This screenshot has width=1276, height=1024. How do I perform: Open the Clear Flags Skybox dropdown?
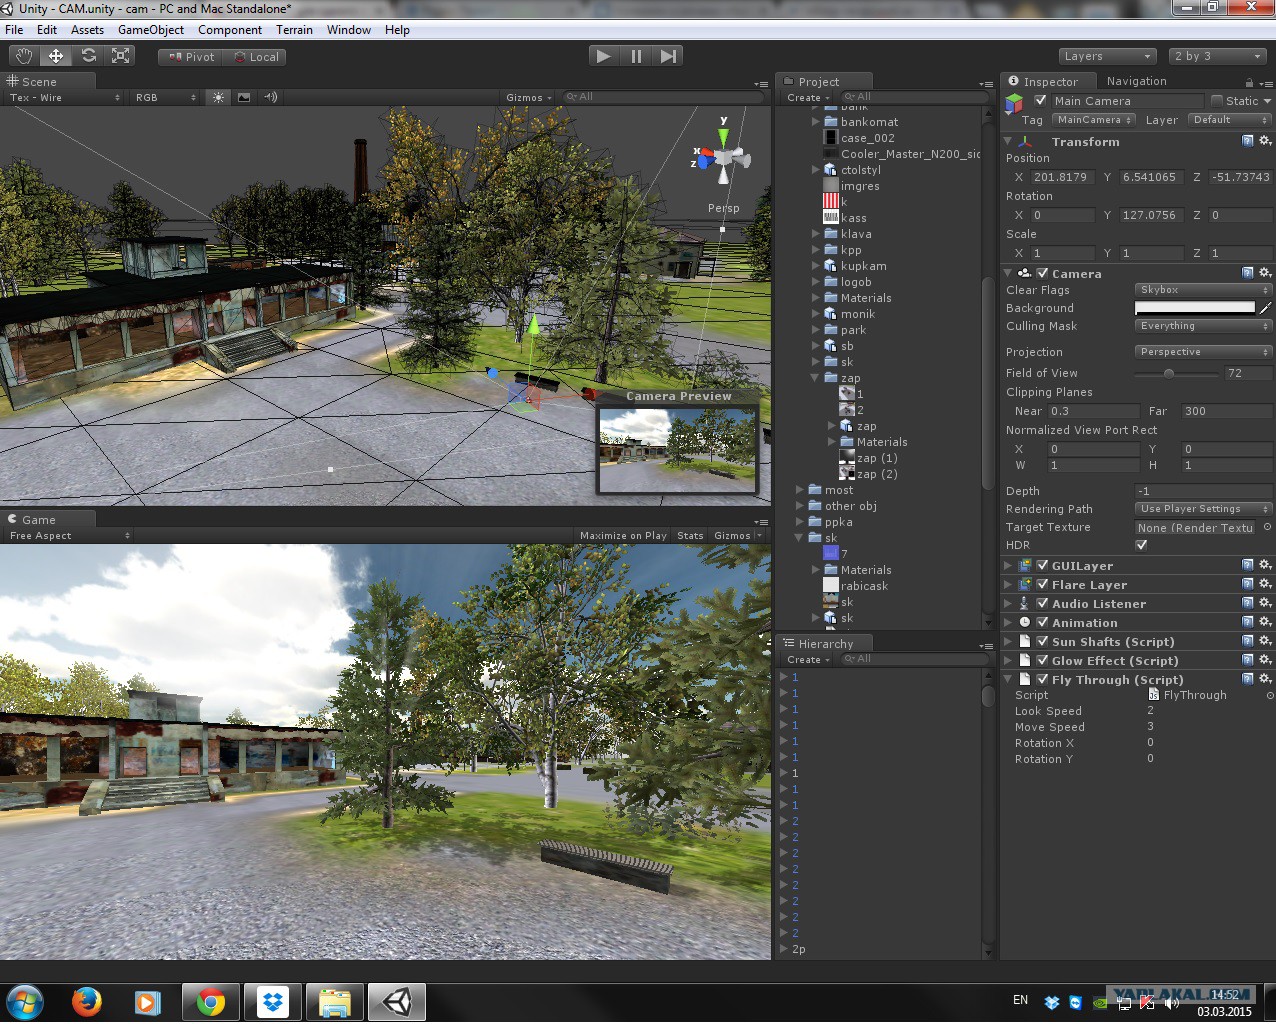pyautogui.click(x=1203, y=290)
